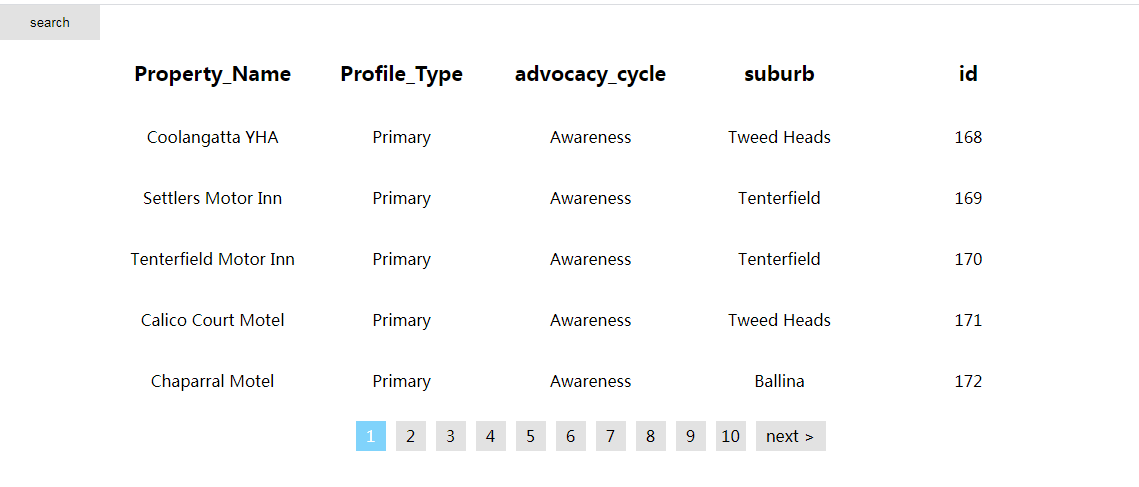
Task: Go to page 2 of results
Action: click(410, 436)
